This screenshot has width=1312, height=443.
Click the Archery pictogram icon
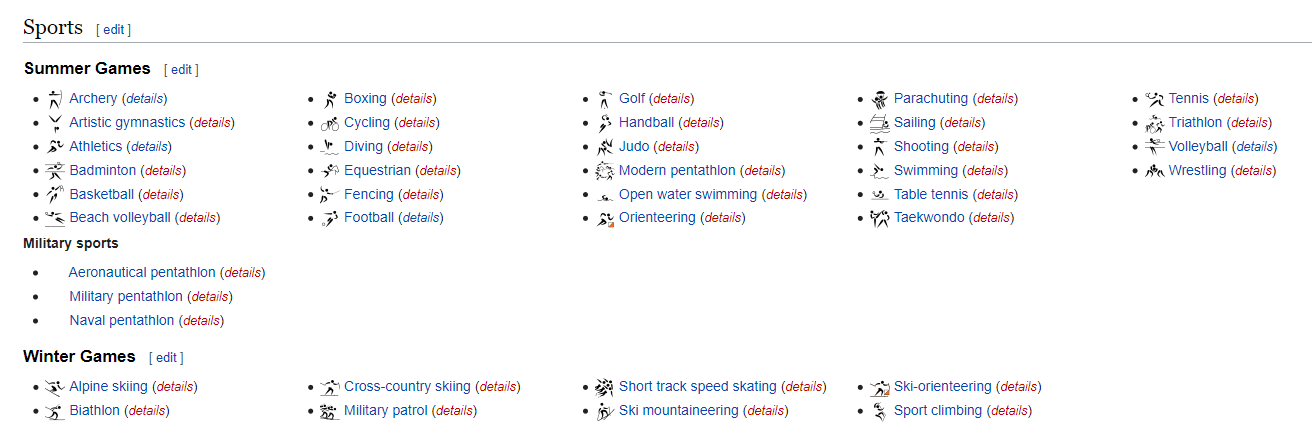click(x=54, y=99)
